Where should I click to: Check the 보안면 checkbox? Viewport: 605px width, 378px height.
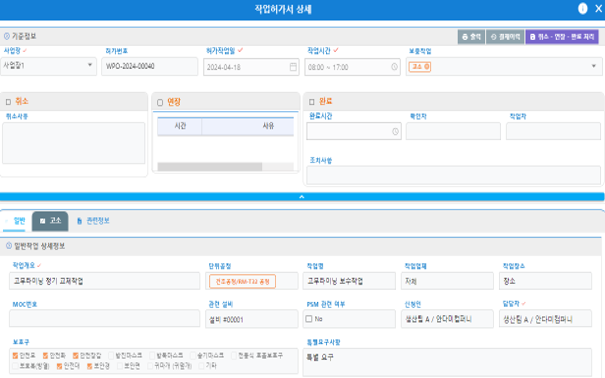(120, 366)
